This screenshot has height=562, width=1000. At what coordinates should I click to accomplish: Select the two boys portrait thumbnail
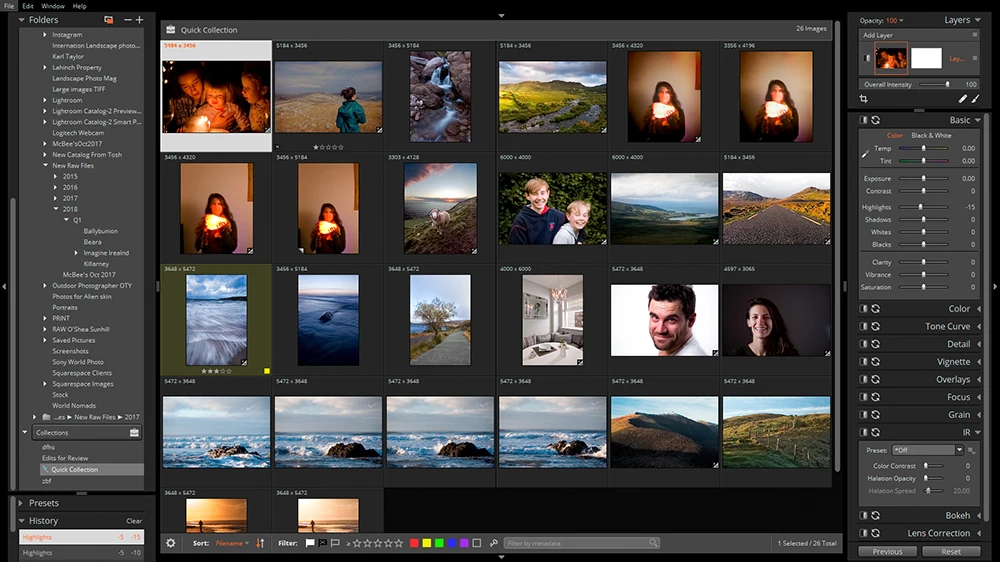point(552,209)
